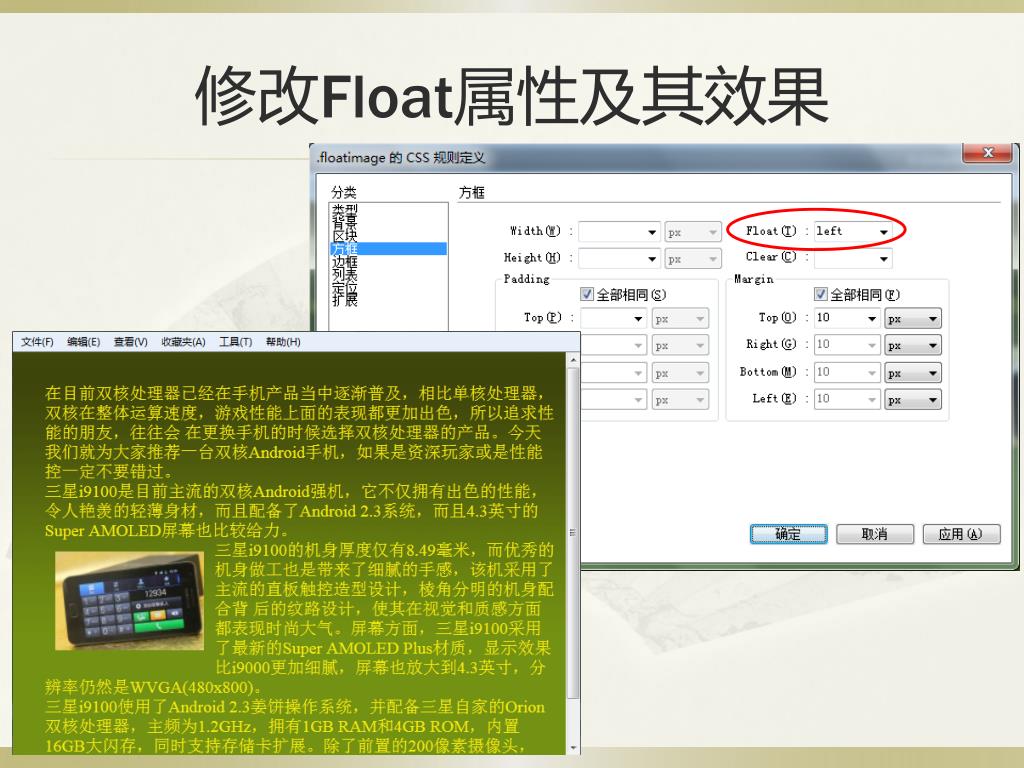Close the CSS rule definition dialog
Image resolution: width=1024 pixels, height=768 pixels.
click(x=988, y=153)
